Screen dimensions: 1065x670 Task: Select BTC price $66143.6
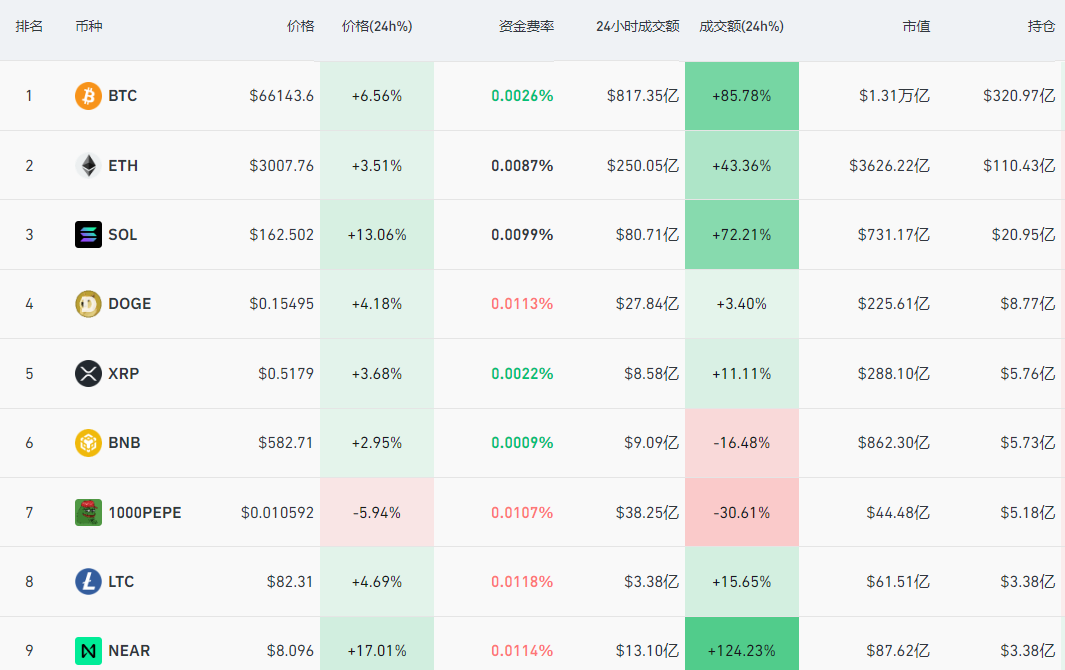pyautogui.click(x=281, y=96)
